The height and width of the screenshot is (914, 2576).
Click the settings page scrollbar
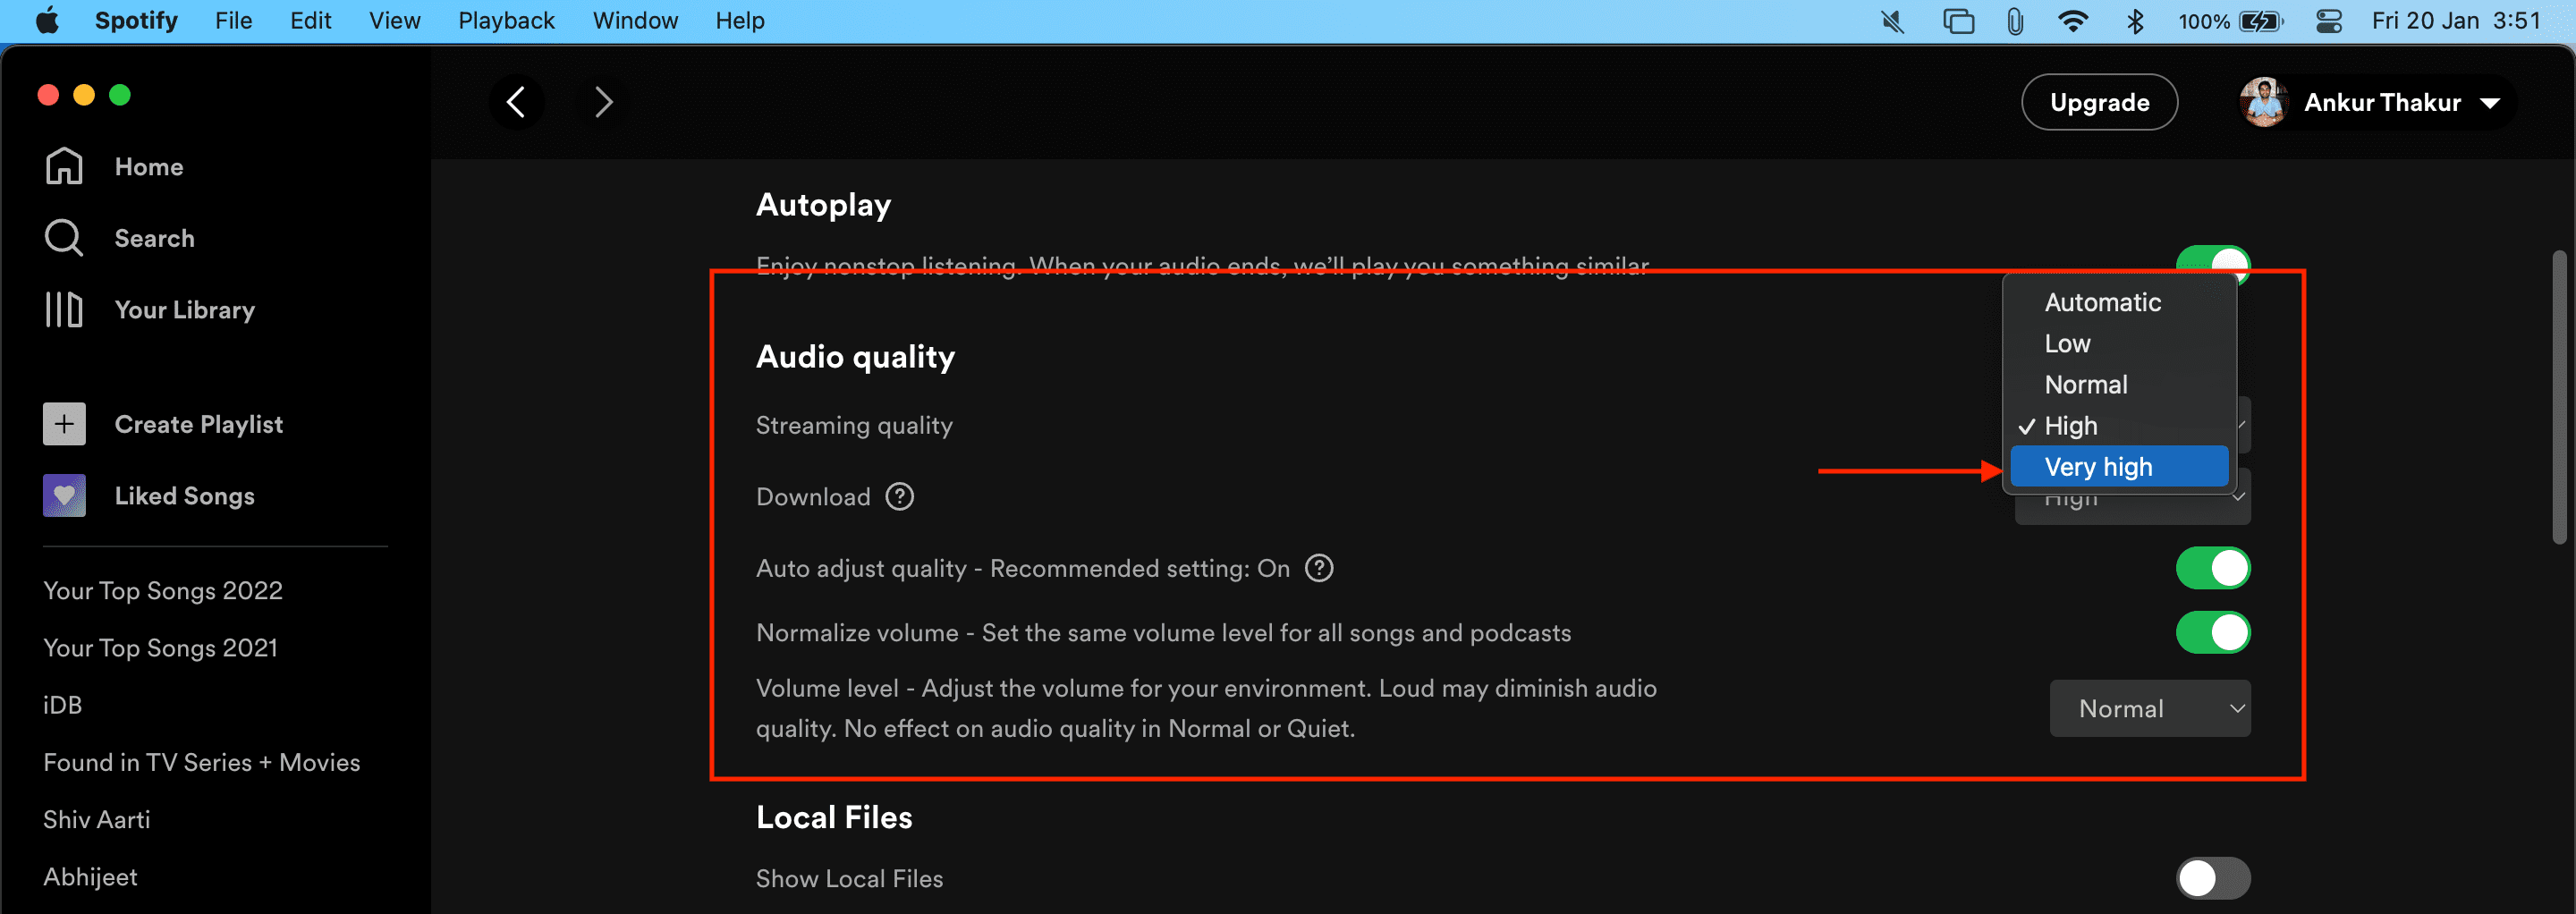click(2559, 397)
